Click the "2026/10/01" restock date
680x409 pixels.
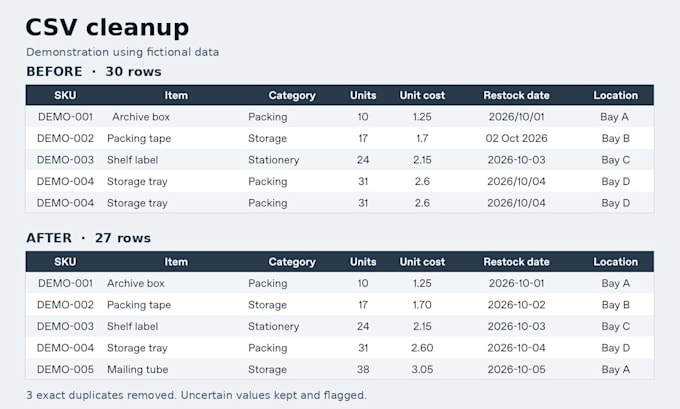[x=517, y=117]
